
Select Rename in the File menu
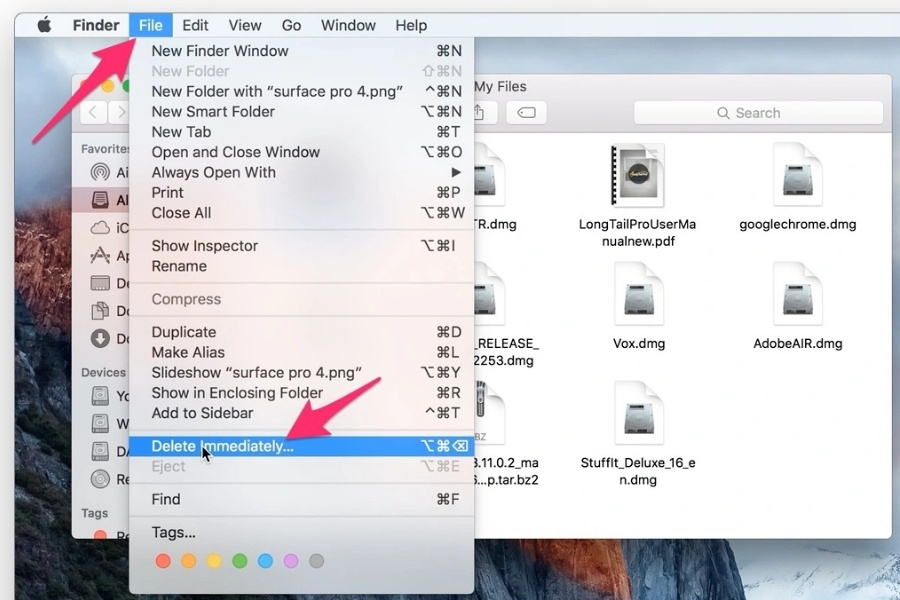click(x=302, y=266)
